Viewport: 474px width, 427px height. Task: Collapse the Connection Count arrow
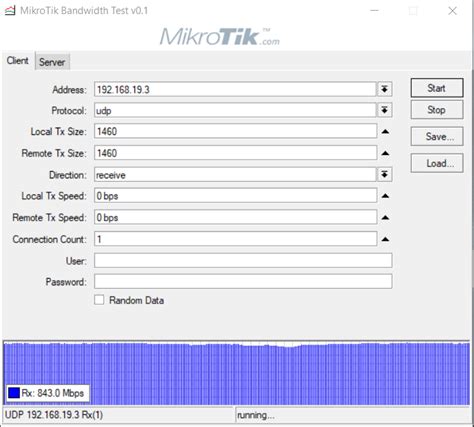tap(385, 239)
